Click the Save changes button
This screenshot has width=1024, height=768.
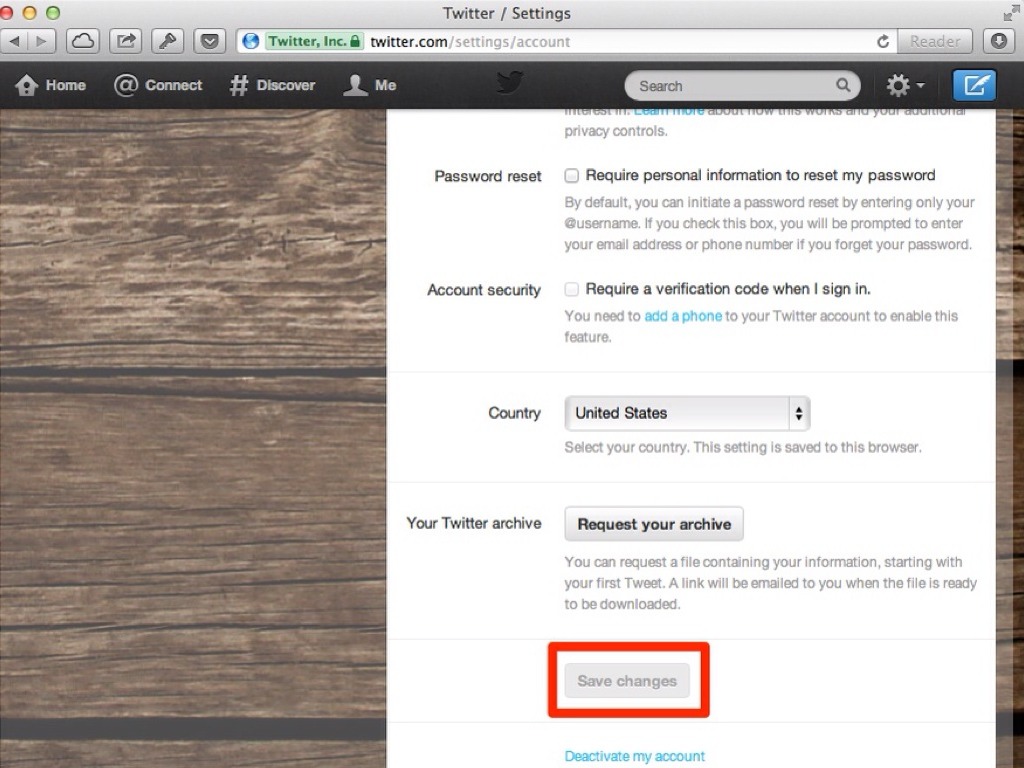(627, 680)
